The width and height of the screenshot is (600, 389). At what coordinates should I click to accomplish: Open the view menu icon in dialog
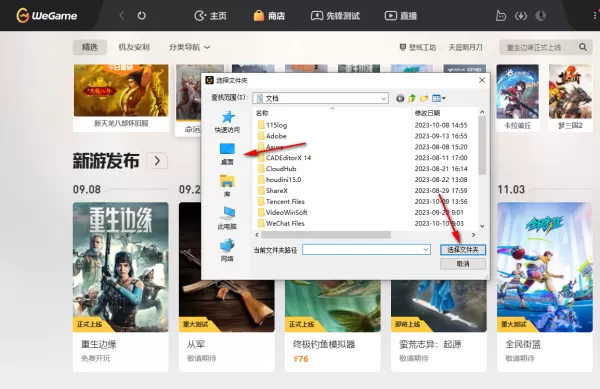tap(439, 98)
